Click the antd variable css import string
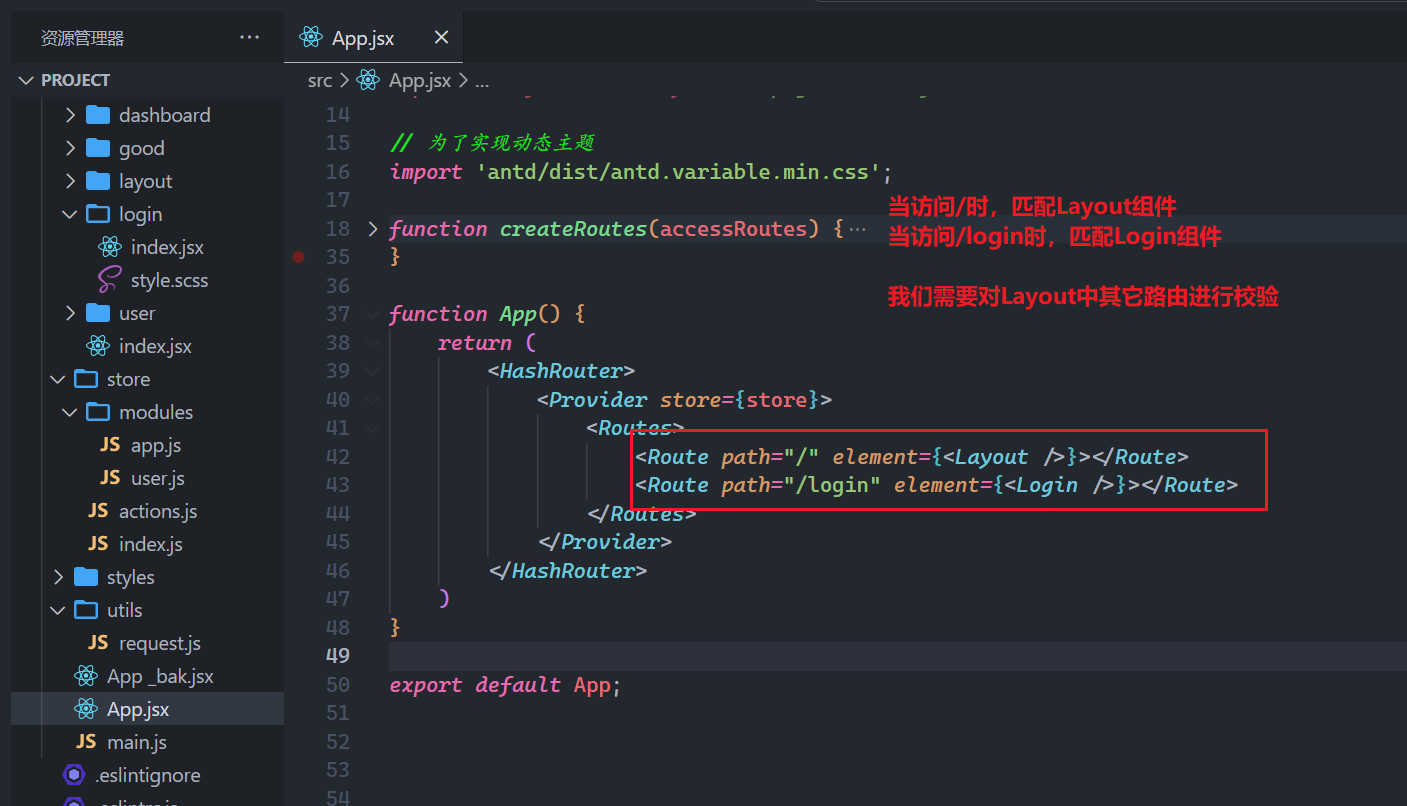Viewport: 1407px width, 806px height. [x=679, y=172]
